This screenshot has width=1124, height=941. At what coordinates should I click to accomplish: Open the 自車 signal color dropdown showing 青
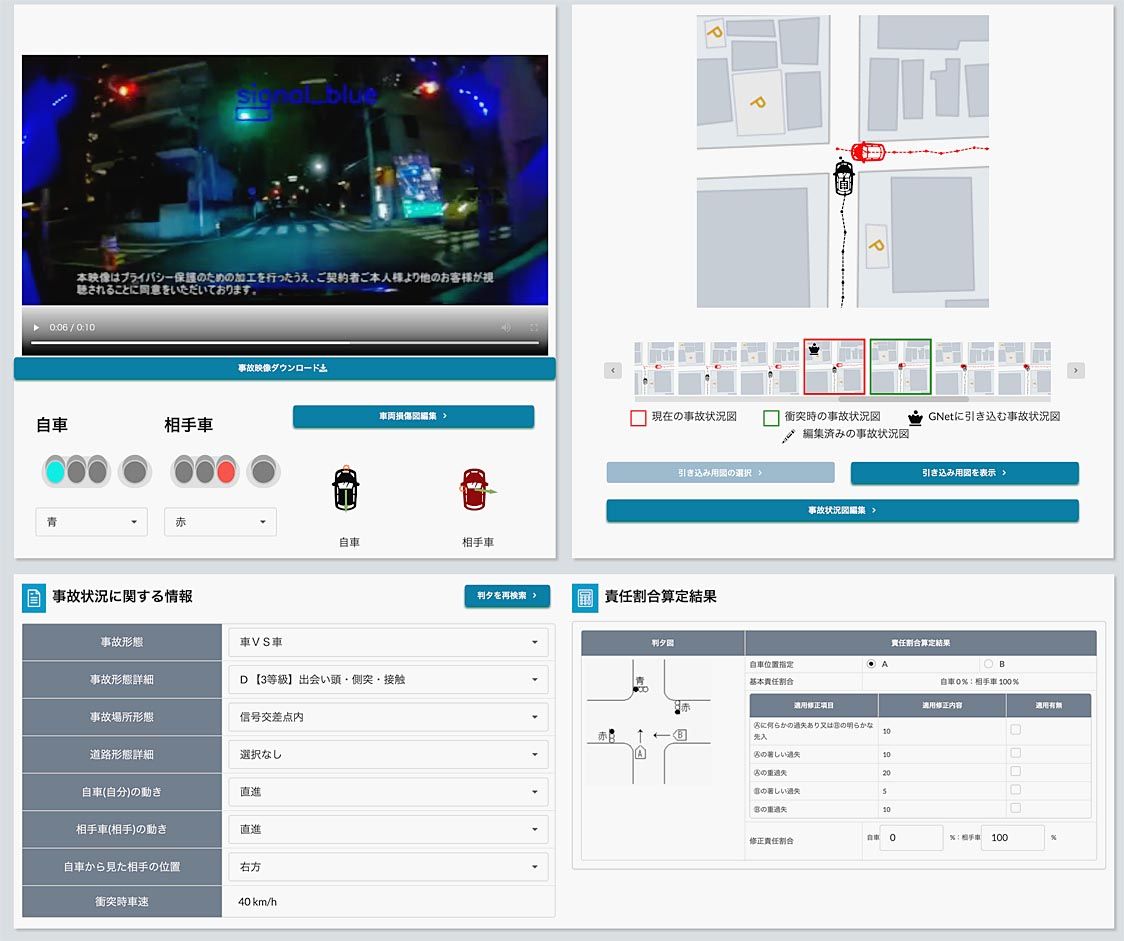[x=91, y=522]
